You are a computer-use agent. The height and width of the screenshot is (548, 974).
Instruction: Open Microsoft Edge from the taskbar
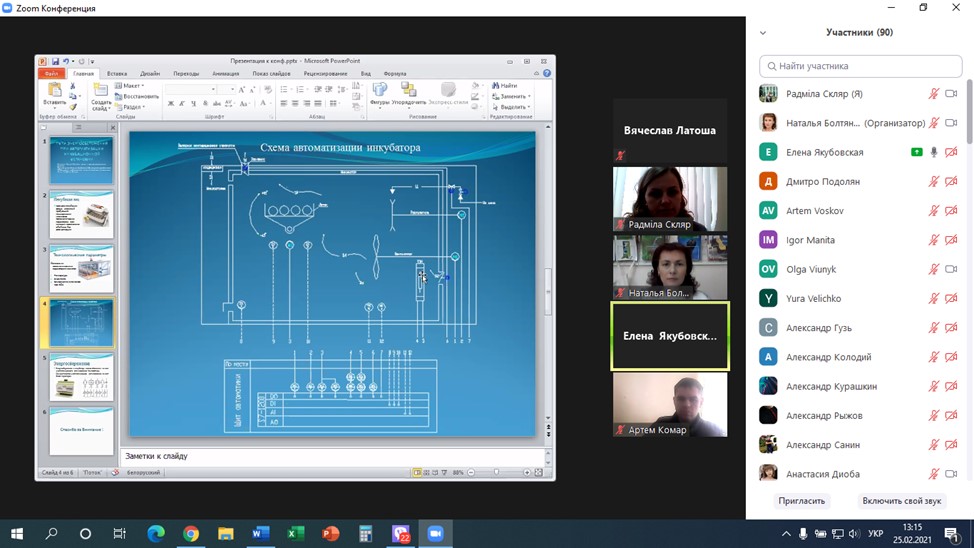coord(156,534)
